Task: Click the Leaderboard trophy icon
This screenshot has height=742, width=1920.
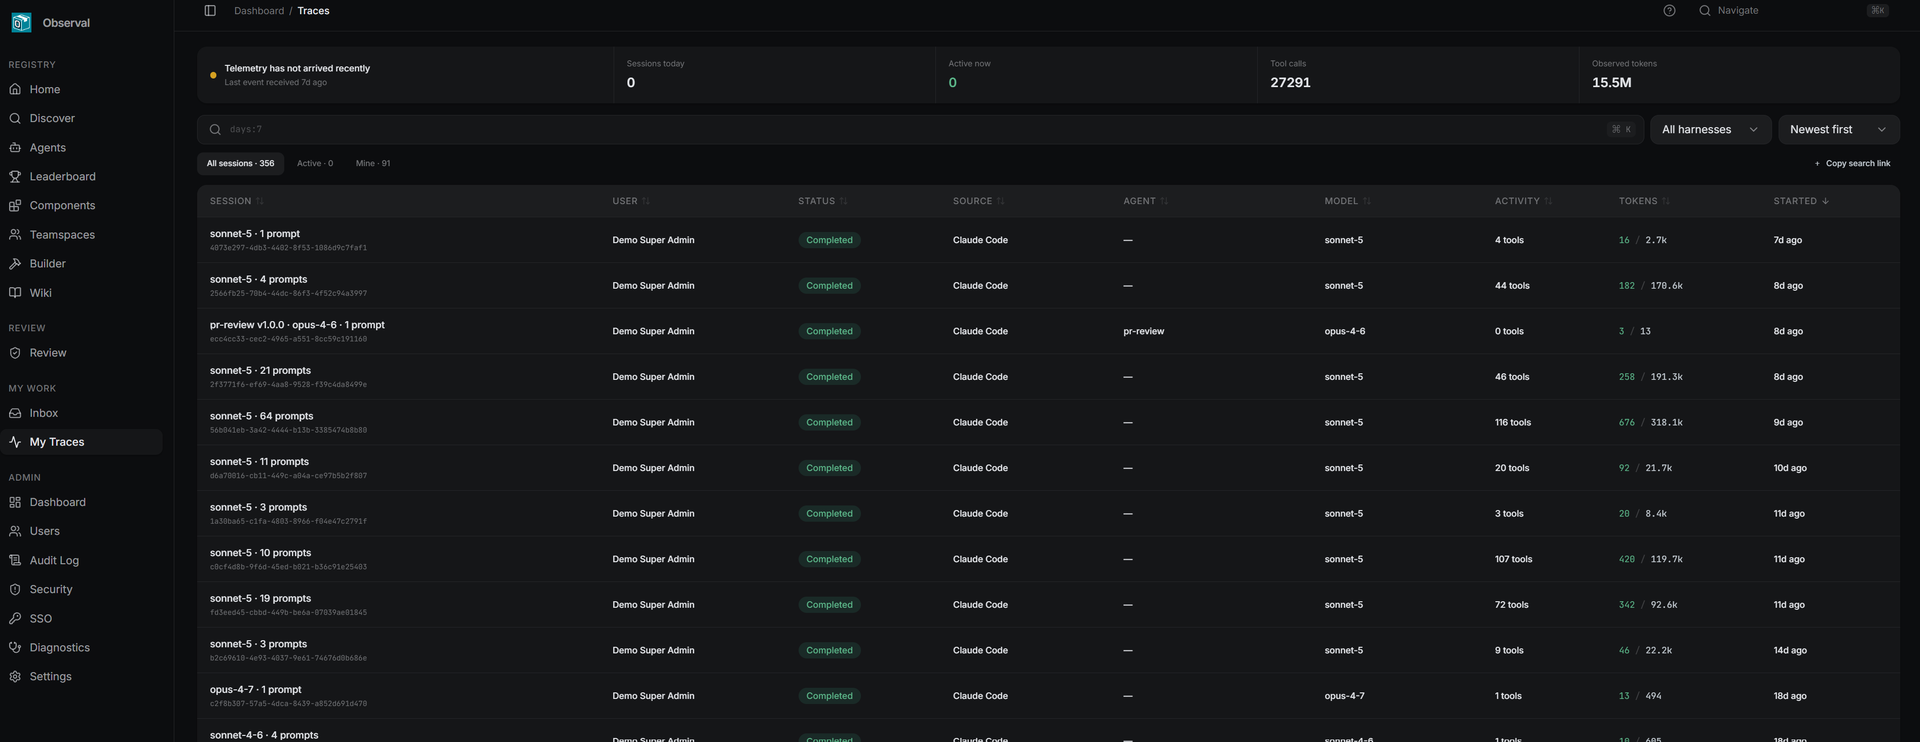Action: coord(15,176)
